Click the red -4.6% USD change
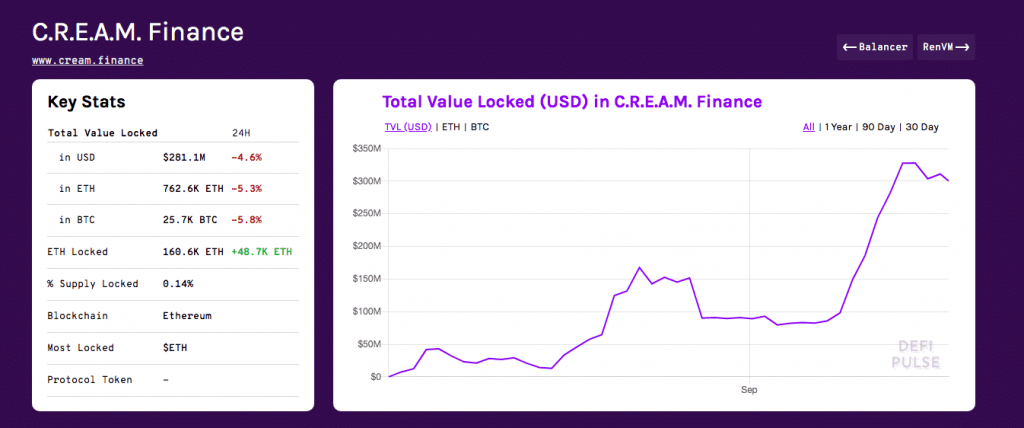Screen dimensions: 1024x428 (x=246, y=157)
